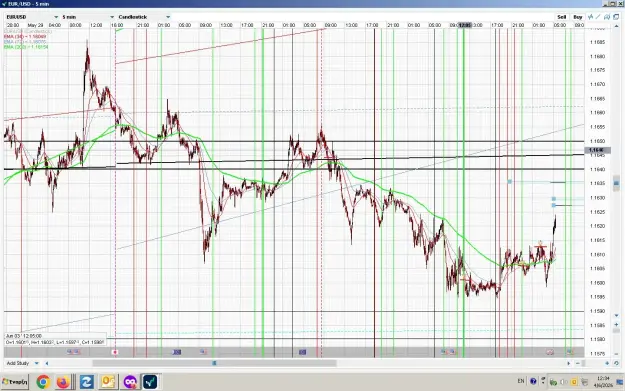The width and height of the screenshot is (625, 391).
Task: Click the active trading platform taskbar icon
Action: click(x=150, y=382)
